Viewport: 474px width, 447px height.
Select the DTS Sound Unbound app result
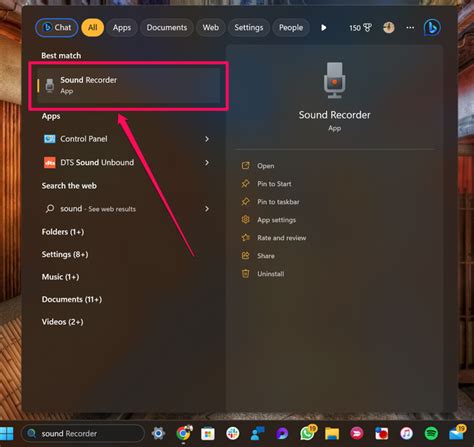(127, 163)
